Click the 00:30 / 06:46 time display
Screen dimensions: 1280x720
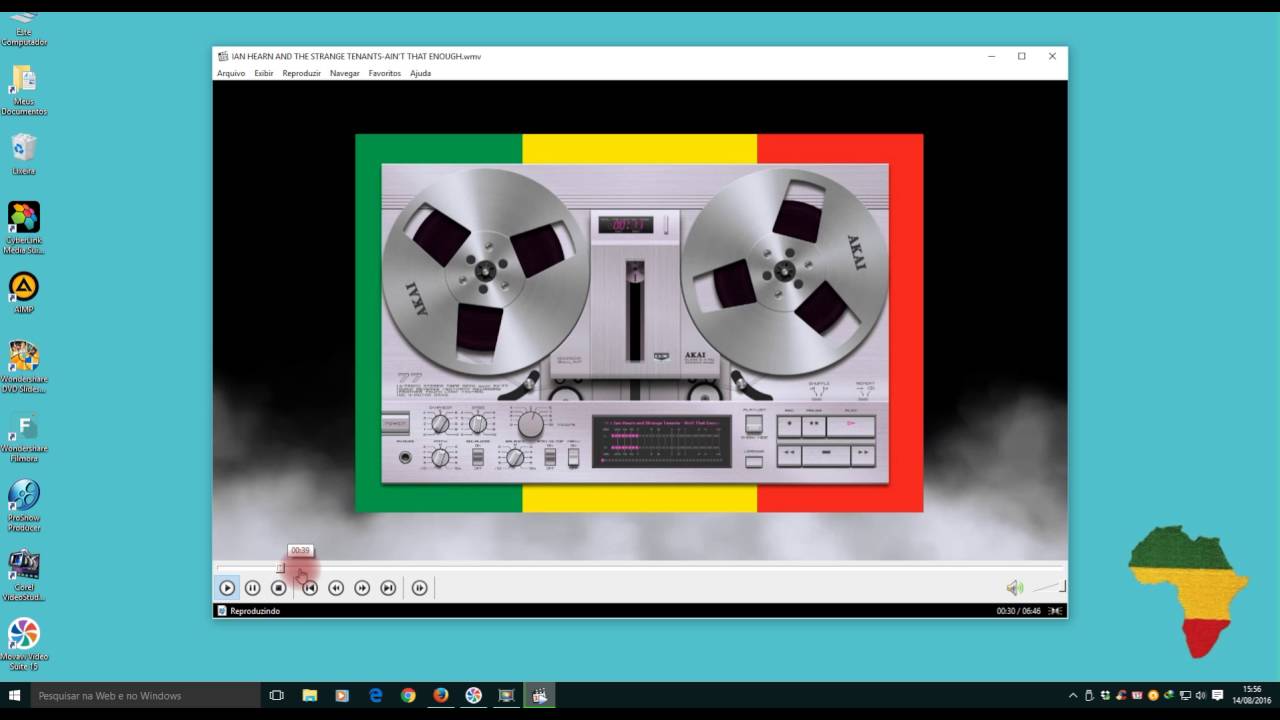(1019, 611)
